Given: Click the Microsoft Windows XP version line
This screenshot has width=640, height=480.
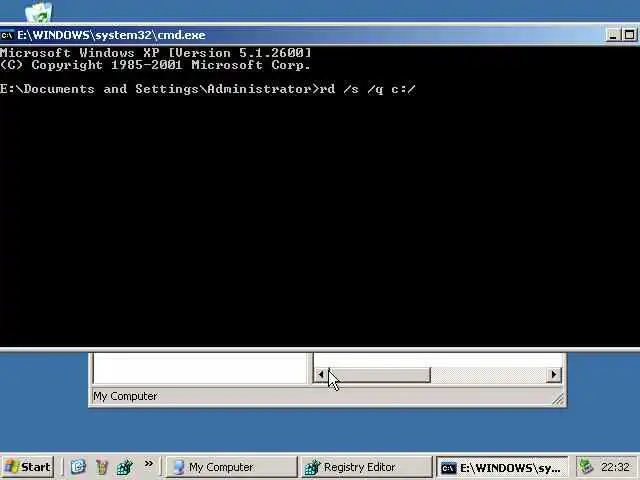Looking at the screenshot, I should click(x=156, y=53).
